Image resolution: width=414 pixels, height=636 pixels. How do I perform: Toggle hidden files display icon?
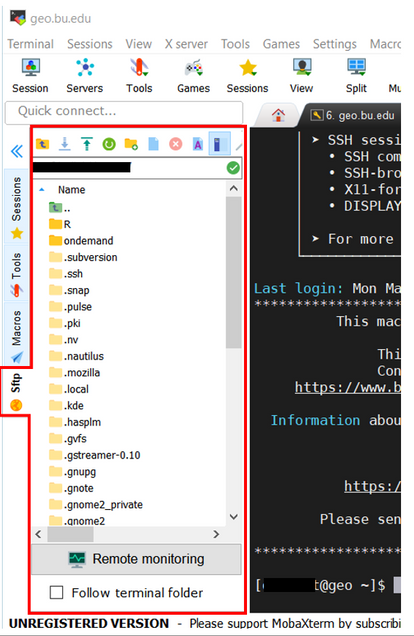click(219, 144)
